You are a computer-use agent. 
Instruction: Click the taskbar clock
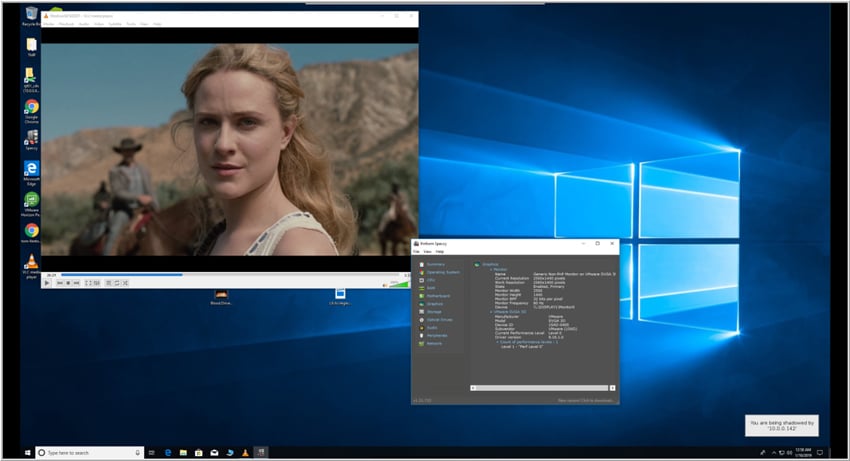click(x=803, y=452)
